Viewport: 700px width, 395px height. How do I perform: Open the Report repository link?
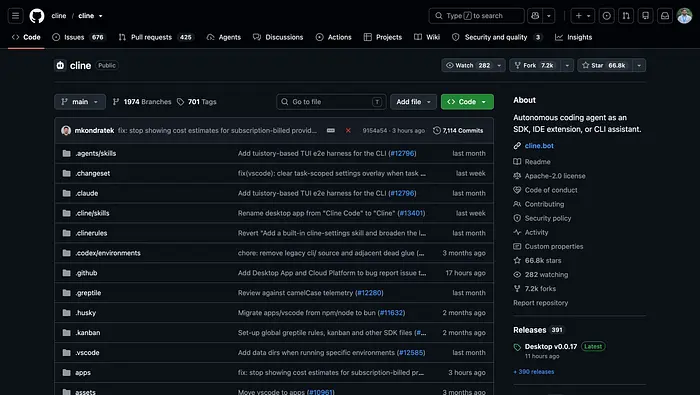pyautogui.click(x=541, y=303)
